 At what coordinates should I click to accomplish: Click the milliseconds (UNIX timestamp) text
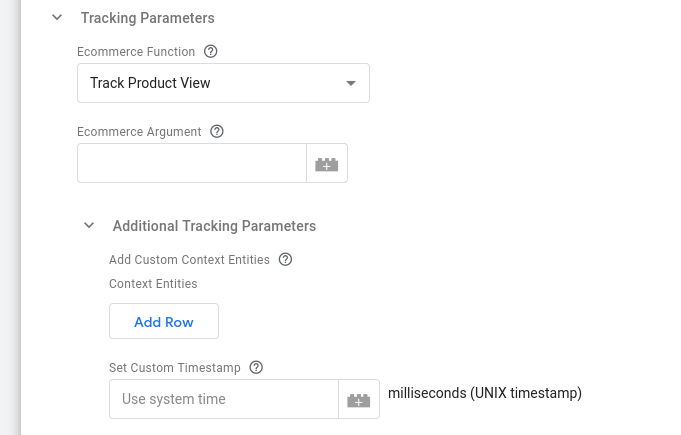(x=485, y=394)
